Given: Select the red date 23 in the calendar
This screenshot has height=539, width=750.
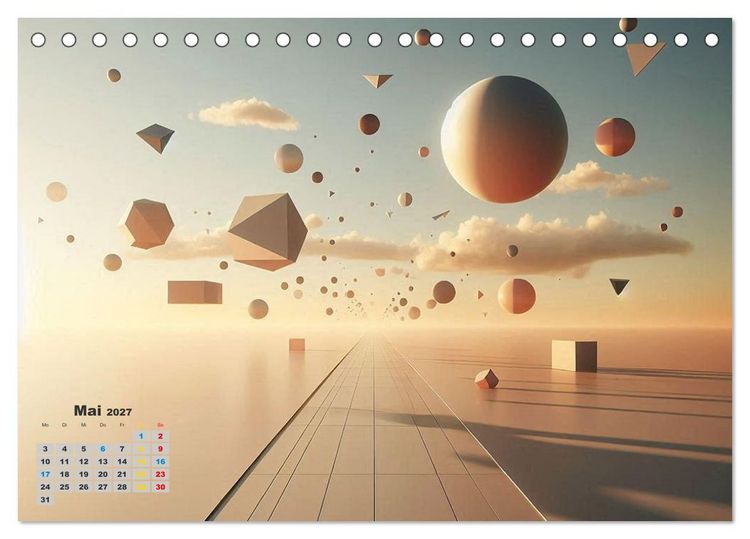Looking at the screenshot, I should click(x=160, y=474).
